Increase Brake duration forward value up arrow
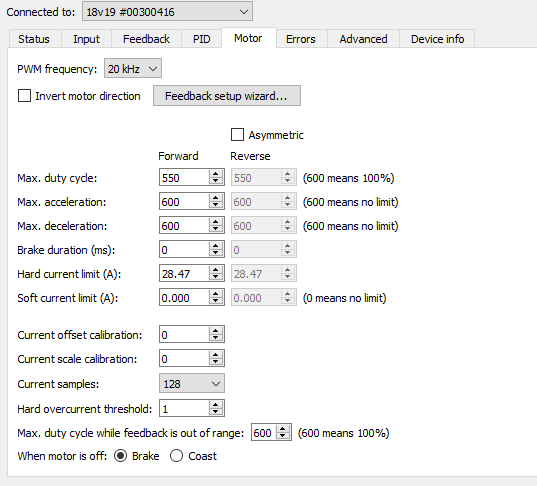Screen dimensions: 537x486 tap(215, 246)
